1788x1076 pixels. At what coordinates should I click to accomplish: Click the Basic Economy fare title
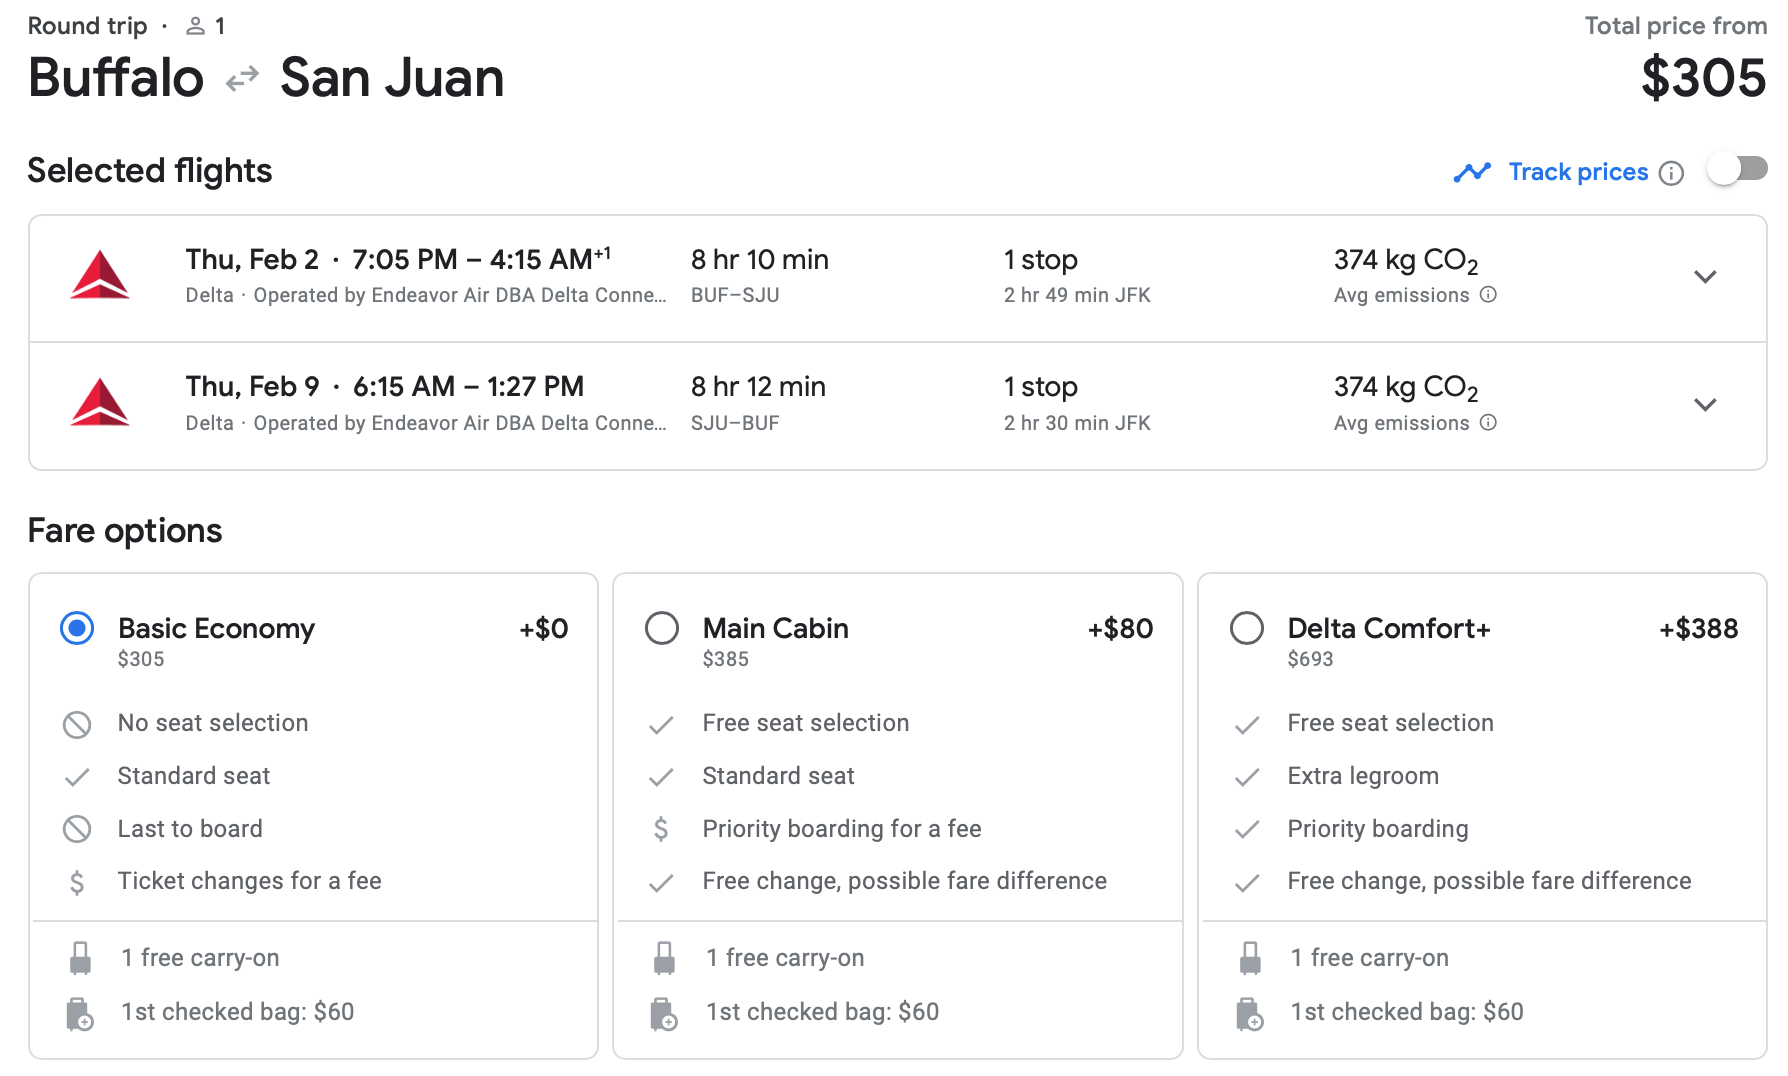pyautogui.click(x=216, y=628)
